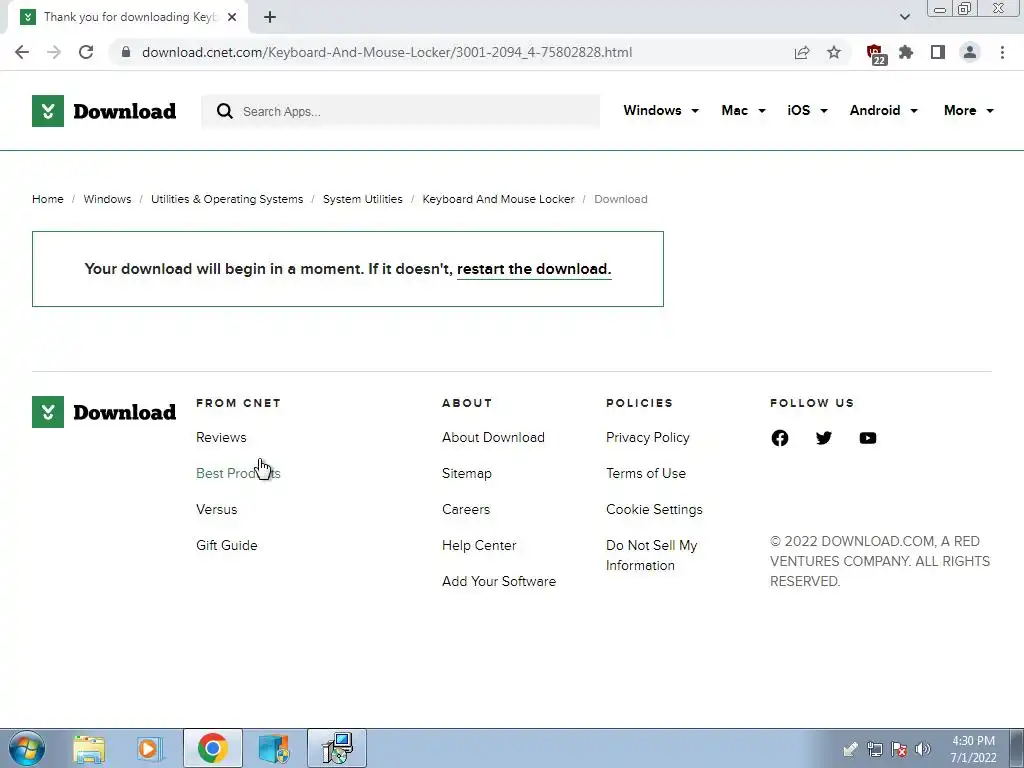Open the network tray icon
This screenshot has height=768, width=1024.
(874, 749)
